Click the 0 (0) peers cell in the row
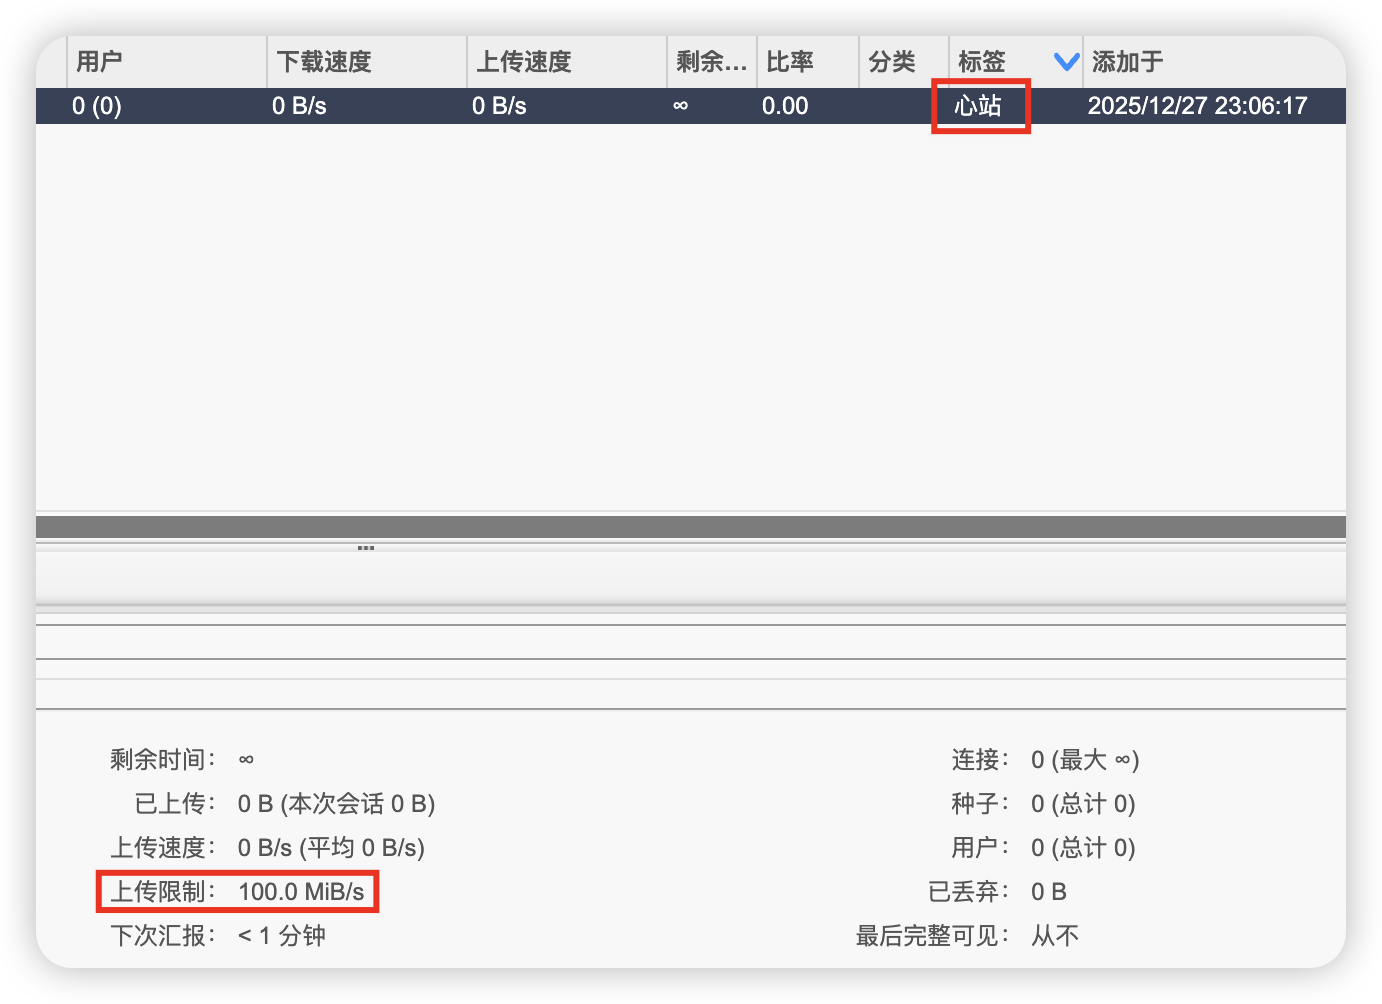Screen dimensions: 1382x1004 [x=97, y=106]
